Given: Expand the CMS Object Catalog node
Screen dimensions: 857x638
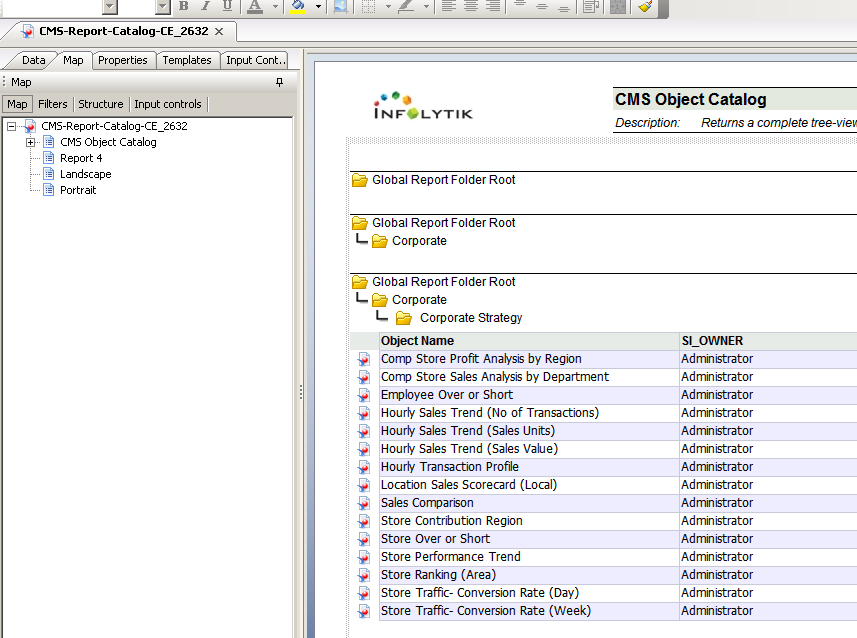Looking at the screenshot, I should [x=30, y=141].
